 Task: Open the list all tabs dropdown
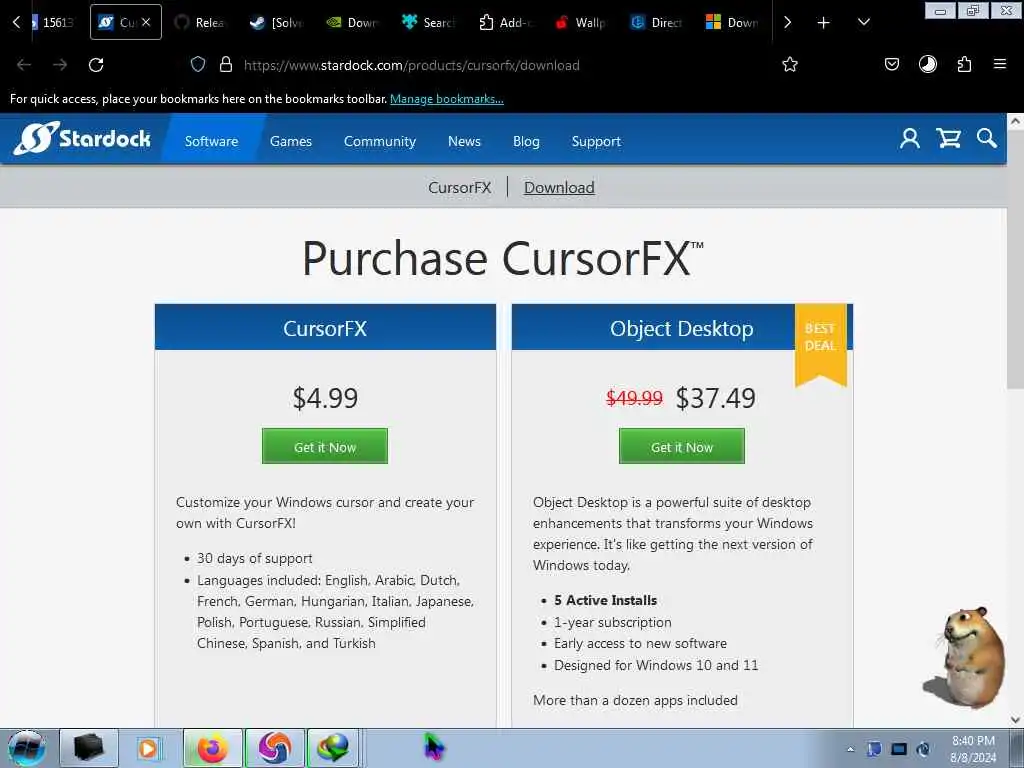click(863, 22)
